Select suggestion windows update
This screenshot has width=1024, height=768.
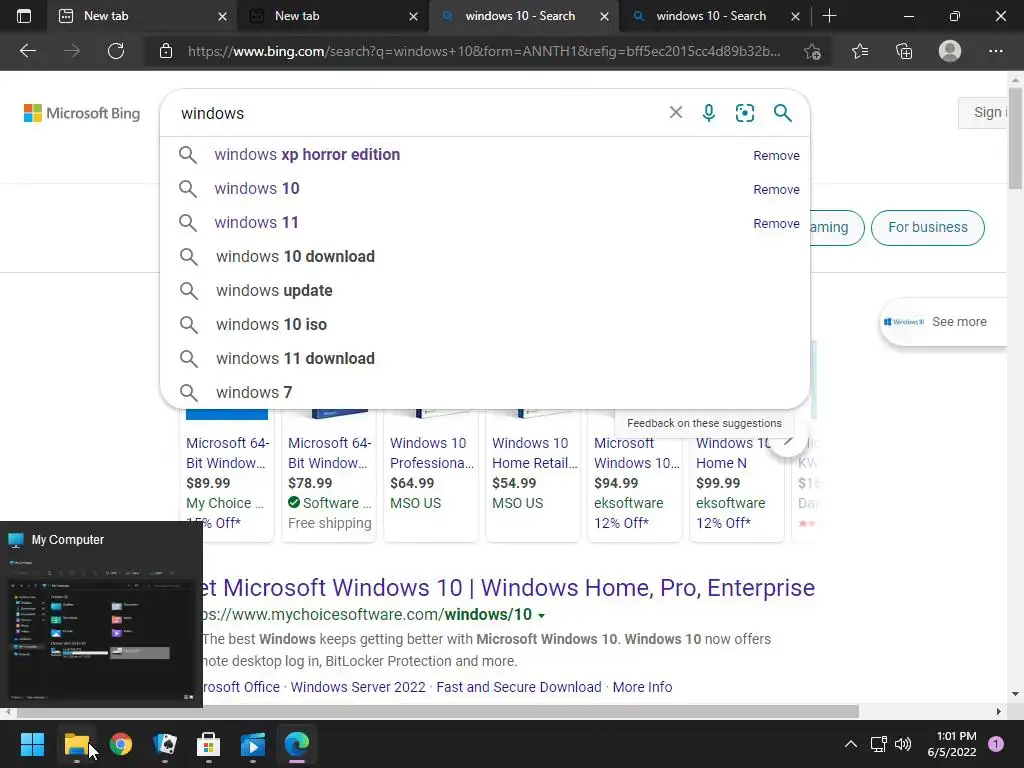tap(485, 291)
